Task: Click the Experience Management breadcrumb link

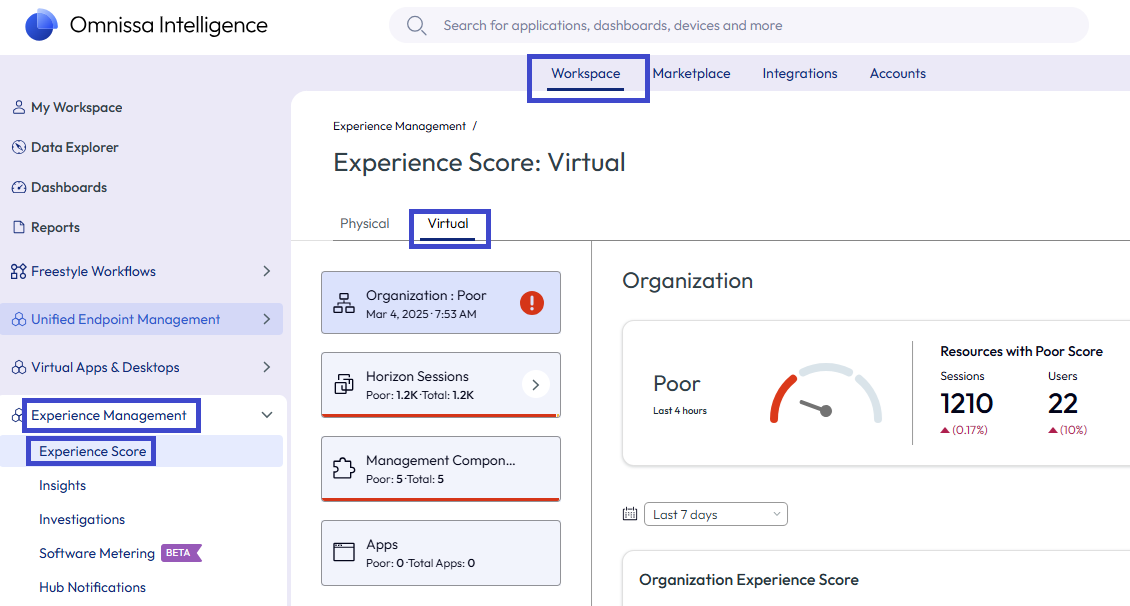Action: point(399,126)
